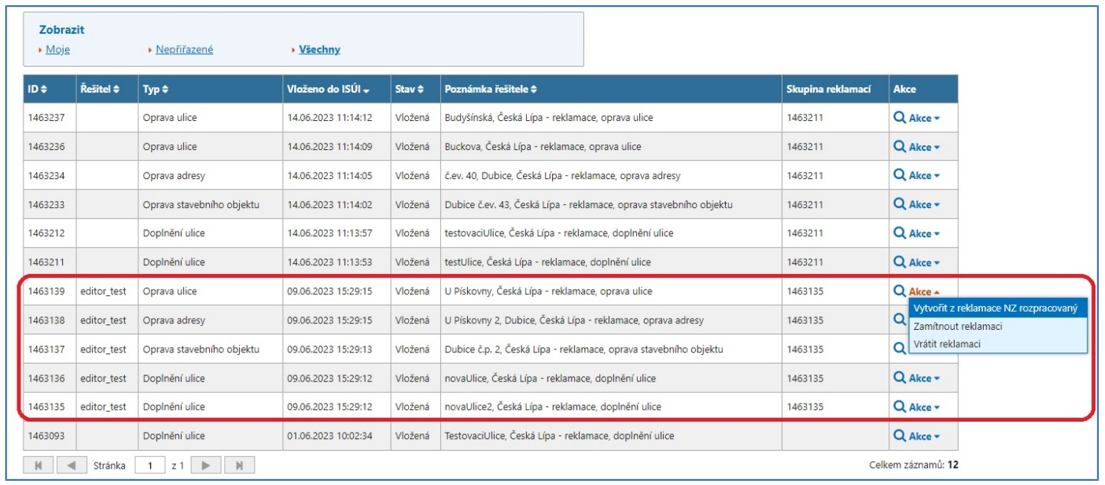Click magnifier icon for record 1463234
This screenshot has width=1105, height=485.
pyautogui.click(x=899, y=176)
